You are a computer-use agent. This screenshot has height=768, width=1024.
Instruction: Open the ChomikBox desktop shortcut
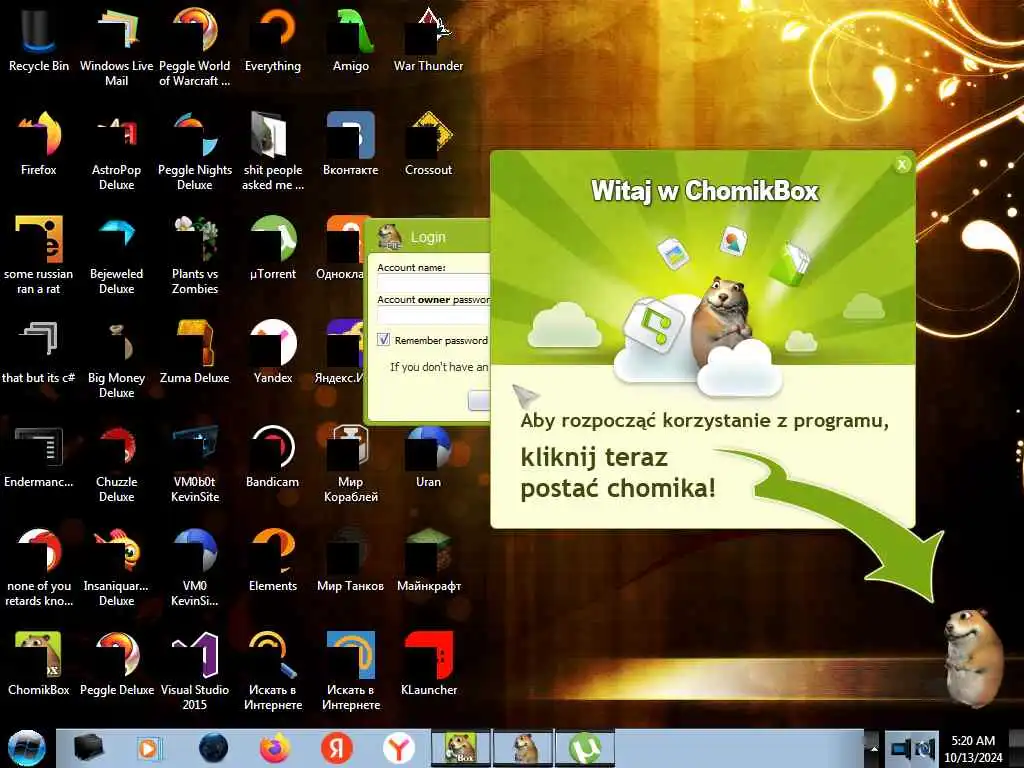pos(39,663)
